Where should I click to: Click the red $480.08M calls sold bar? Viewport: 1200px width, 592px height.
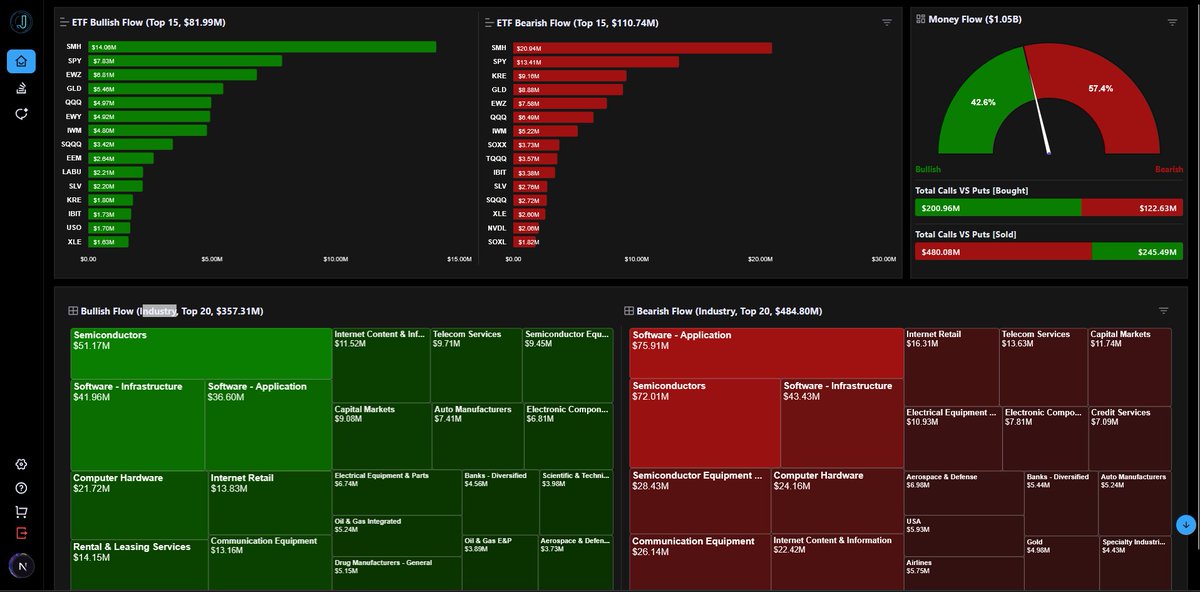click(1003, 252)
